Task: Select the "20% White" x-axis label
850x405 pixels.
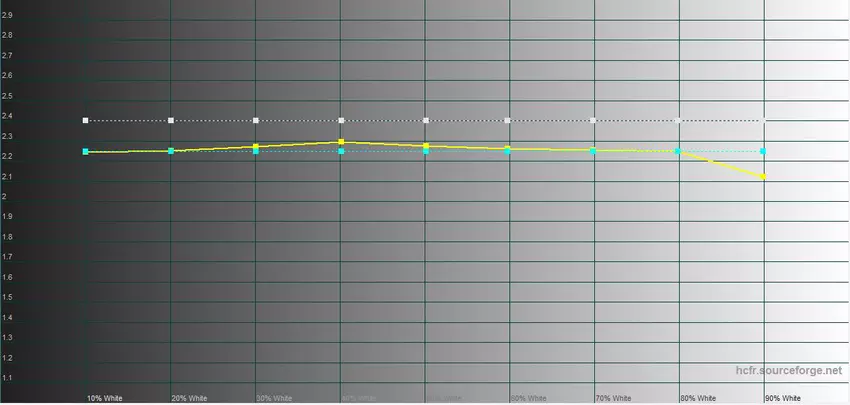Action: click(190, 398)
